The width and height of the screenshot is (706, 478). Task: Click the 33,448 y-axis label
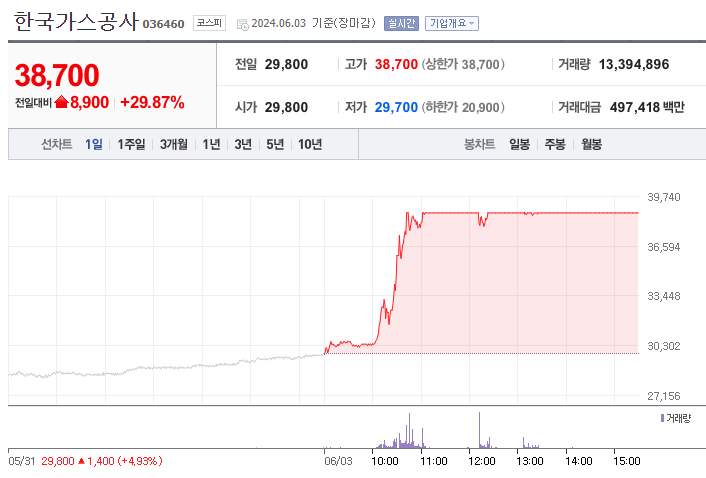tap(664, 296)
